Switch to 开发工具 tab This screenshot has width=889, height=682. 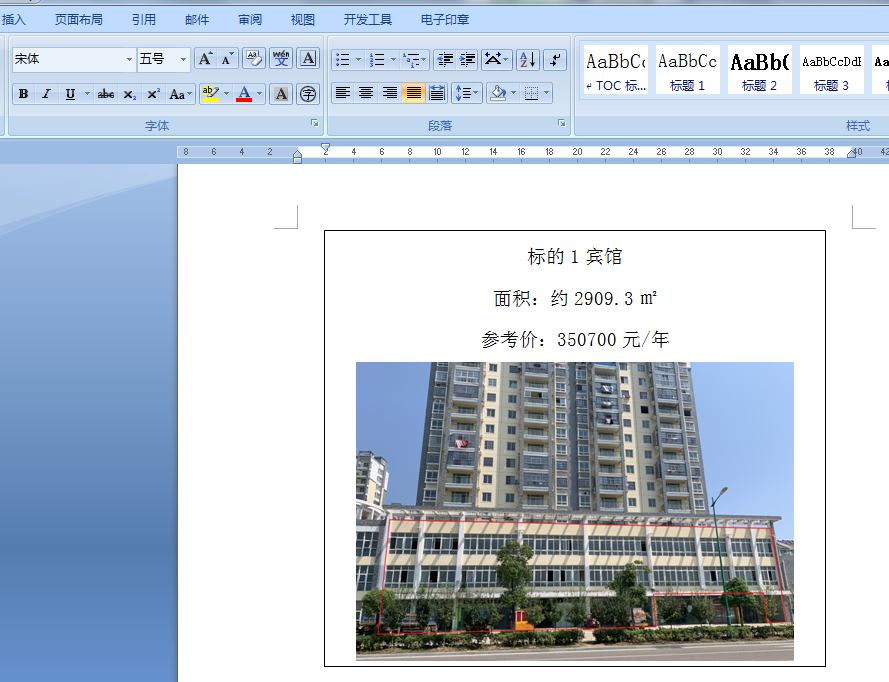[x=367, y=20]
